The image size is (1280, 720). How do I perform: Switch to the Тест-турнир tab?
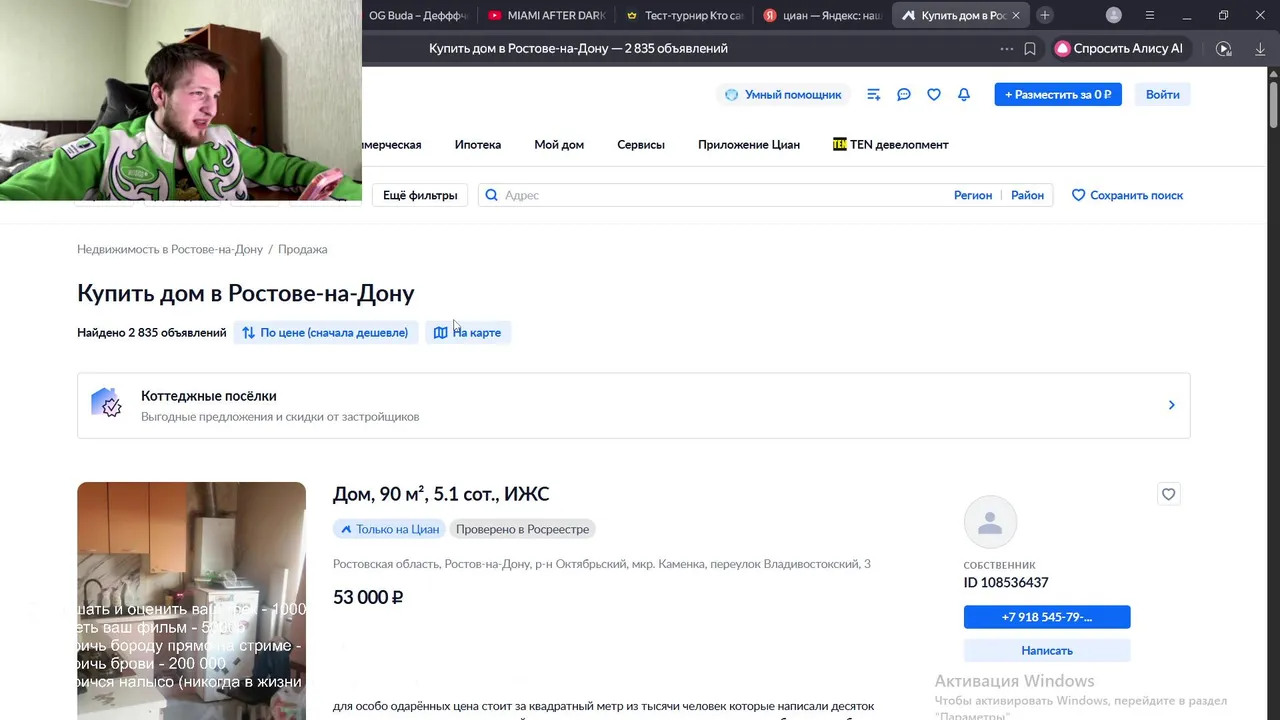pyautogui.click(x=684, y=15)
